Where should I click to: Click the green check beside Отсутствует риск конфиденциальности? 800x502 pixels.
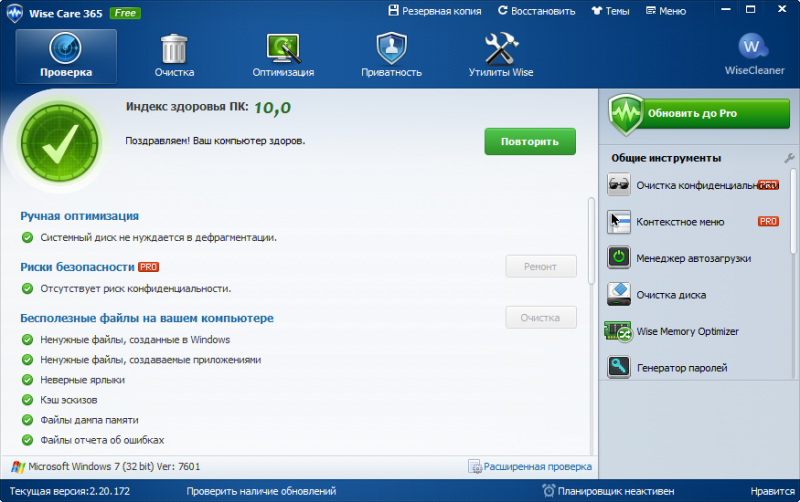click(x=28, y=288)
